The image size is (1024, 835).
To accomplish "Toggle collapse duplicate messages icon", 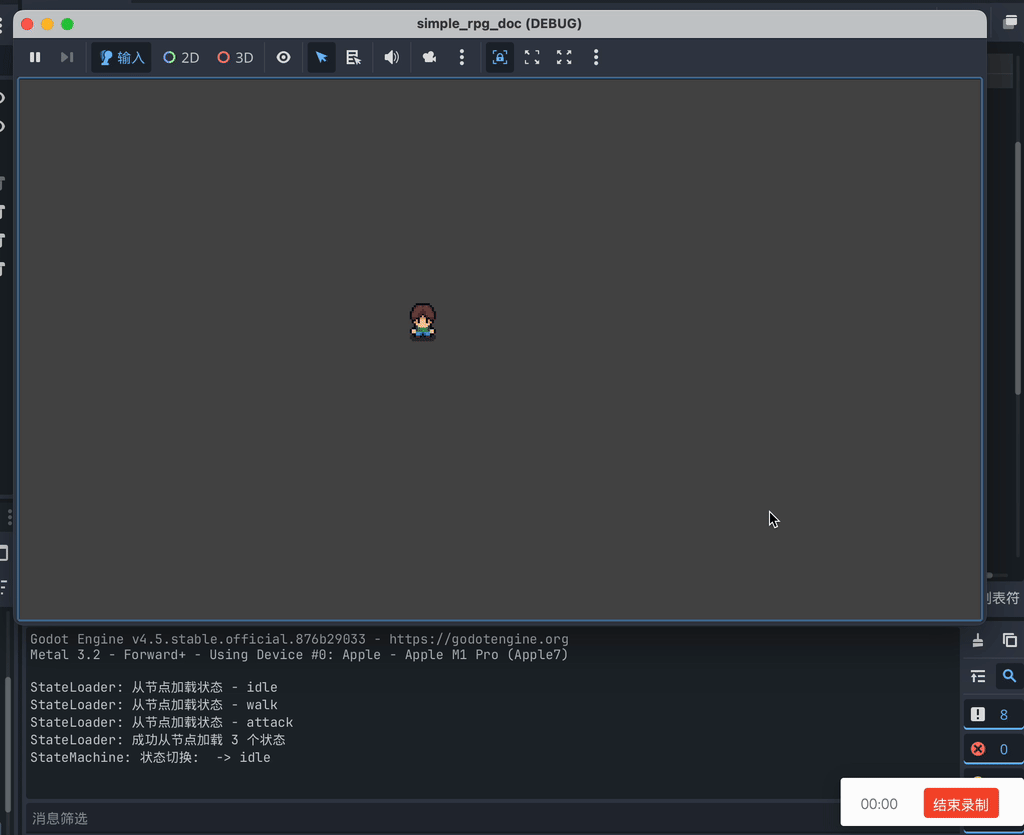I will 978,676.
